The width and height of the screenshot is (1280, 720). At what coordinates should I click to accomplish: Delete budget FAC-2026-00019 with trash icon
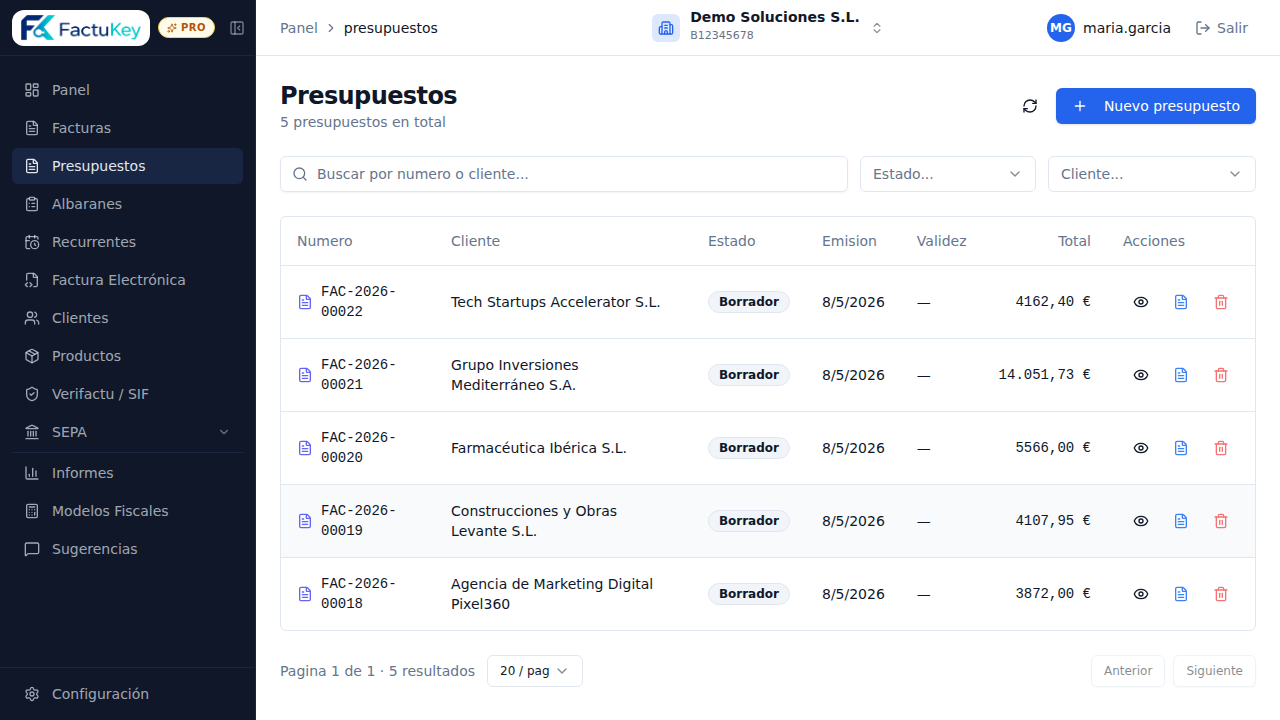point(1221,521)
